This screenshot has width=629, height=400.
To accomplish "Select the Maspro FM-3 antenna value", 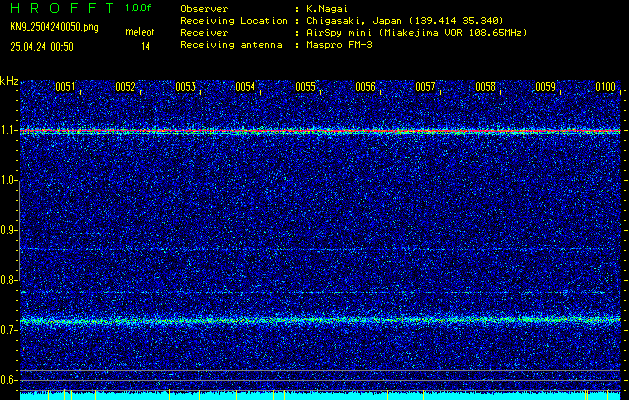I will [x=339, y=45].
